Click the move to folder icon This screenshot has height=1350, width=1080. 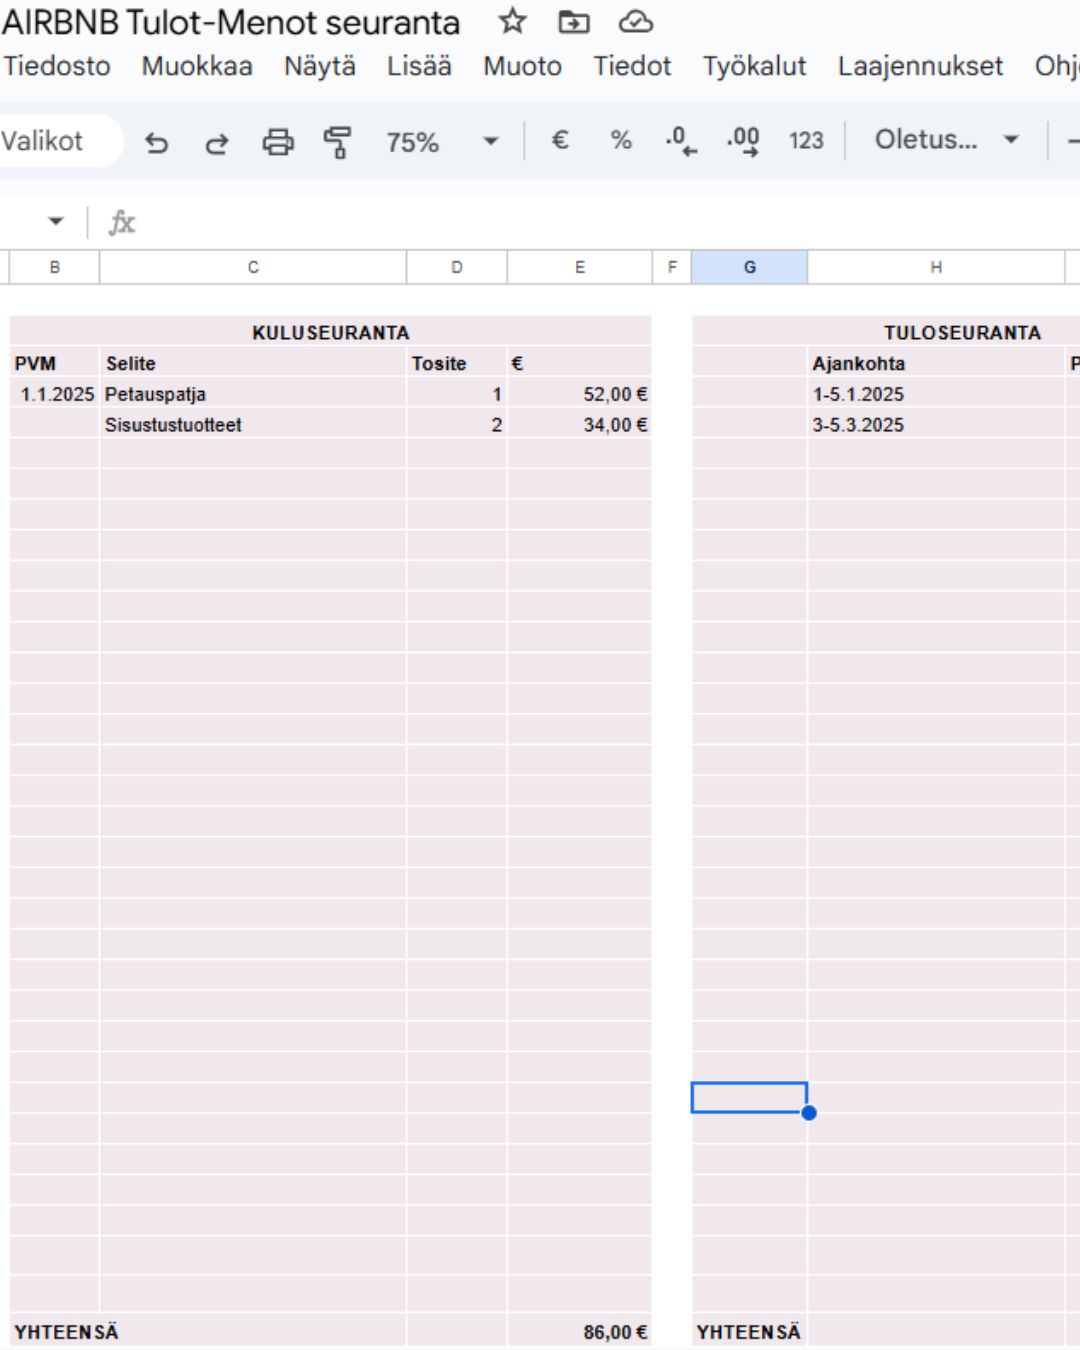574,21
